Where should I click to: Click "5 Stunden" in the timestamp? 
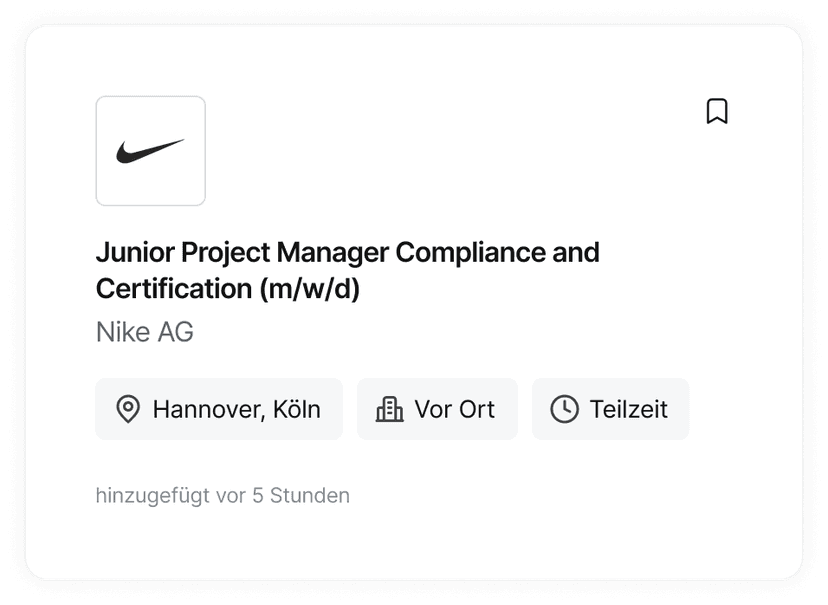[301, 495]
